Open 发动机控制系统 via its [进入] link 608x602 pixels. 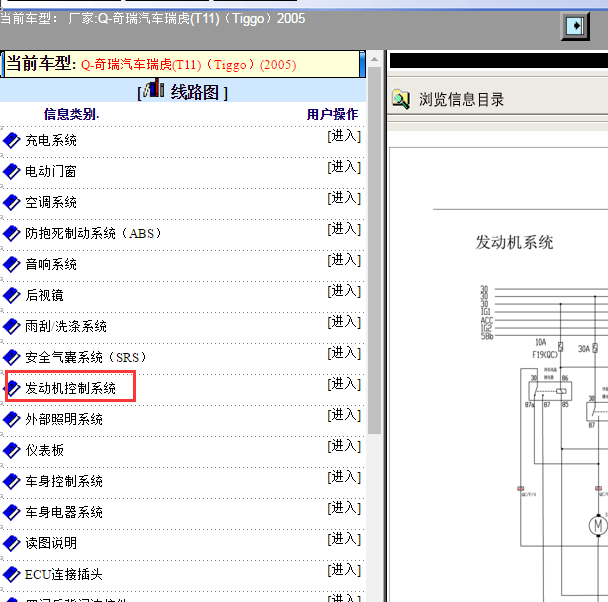pos(344,384)
